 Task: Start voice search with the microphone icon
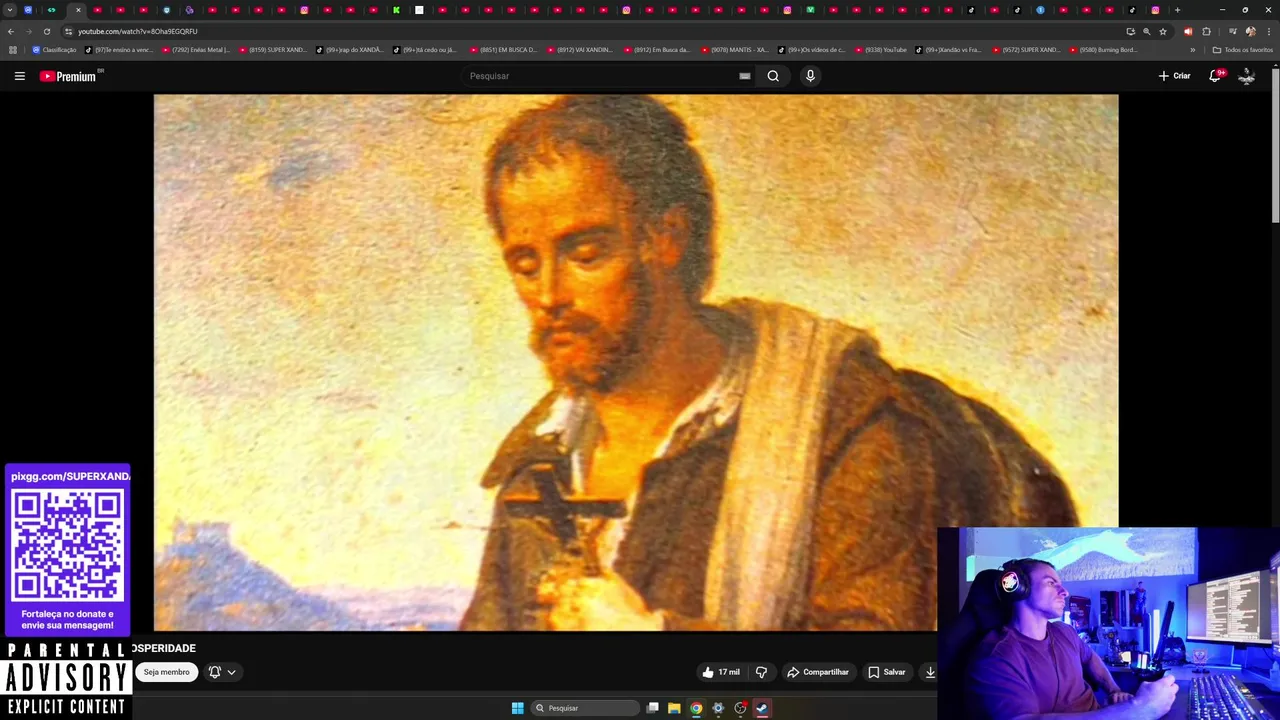[810, 76]
